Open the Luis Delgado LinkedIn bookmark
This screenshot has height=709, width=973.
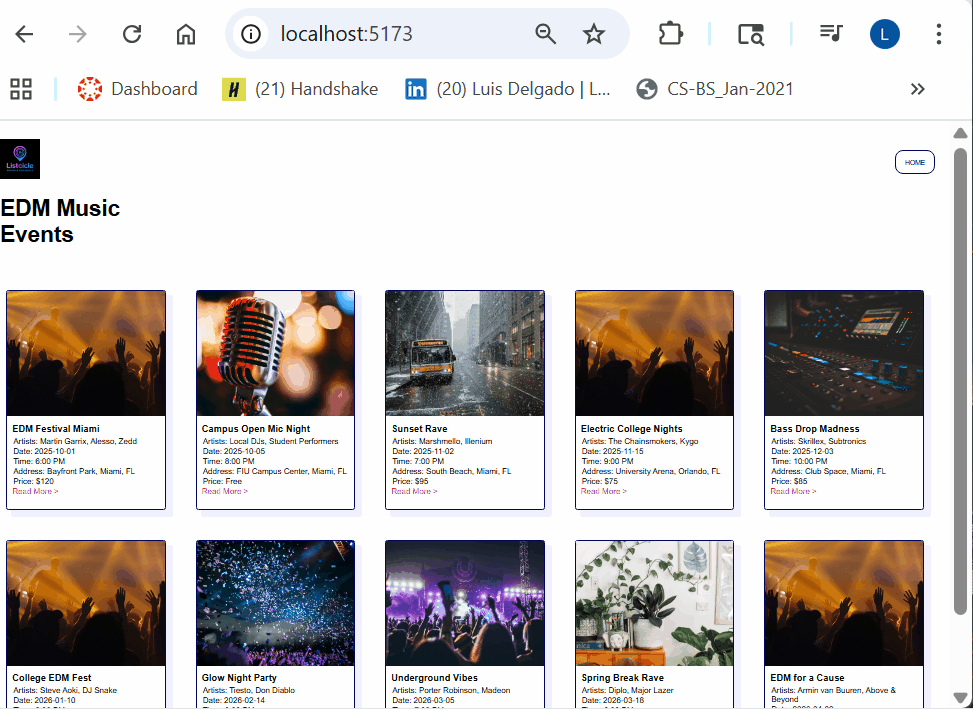point(508,89)
